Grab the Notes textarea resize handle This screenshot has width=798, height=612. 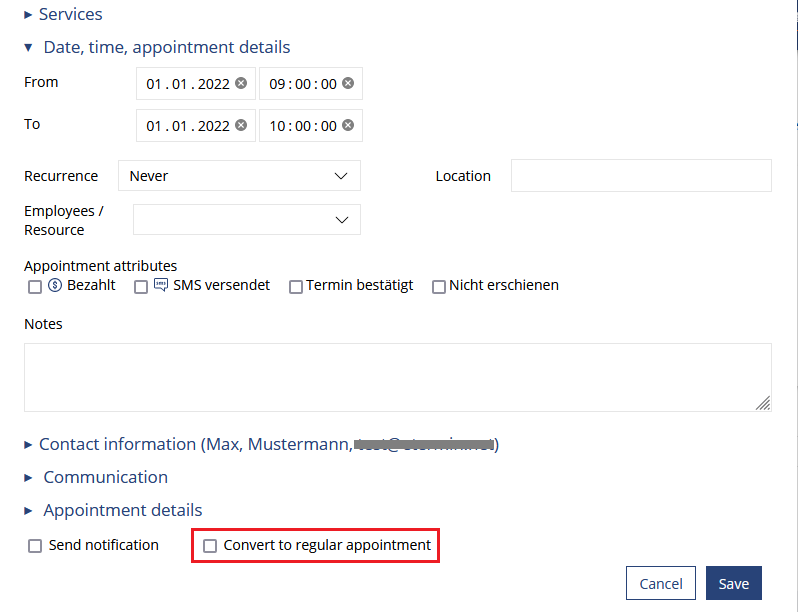click(763, 403)
